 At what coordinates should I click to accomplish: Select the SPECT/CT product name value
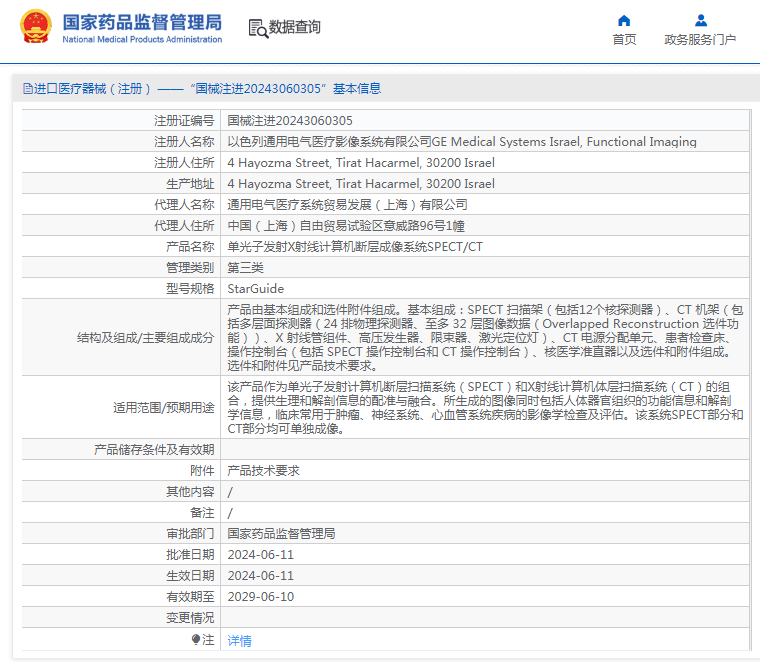tap(355, 247)
